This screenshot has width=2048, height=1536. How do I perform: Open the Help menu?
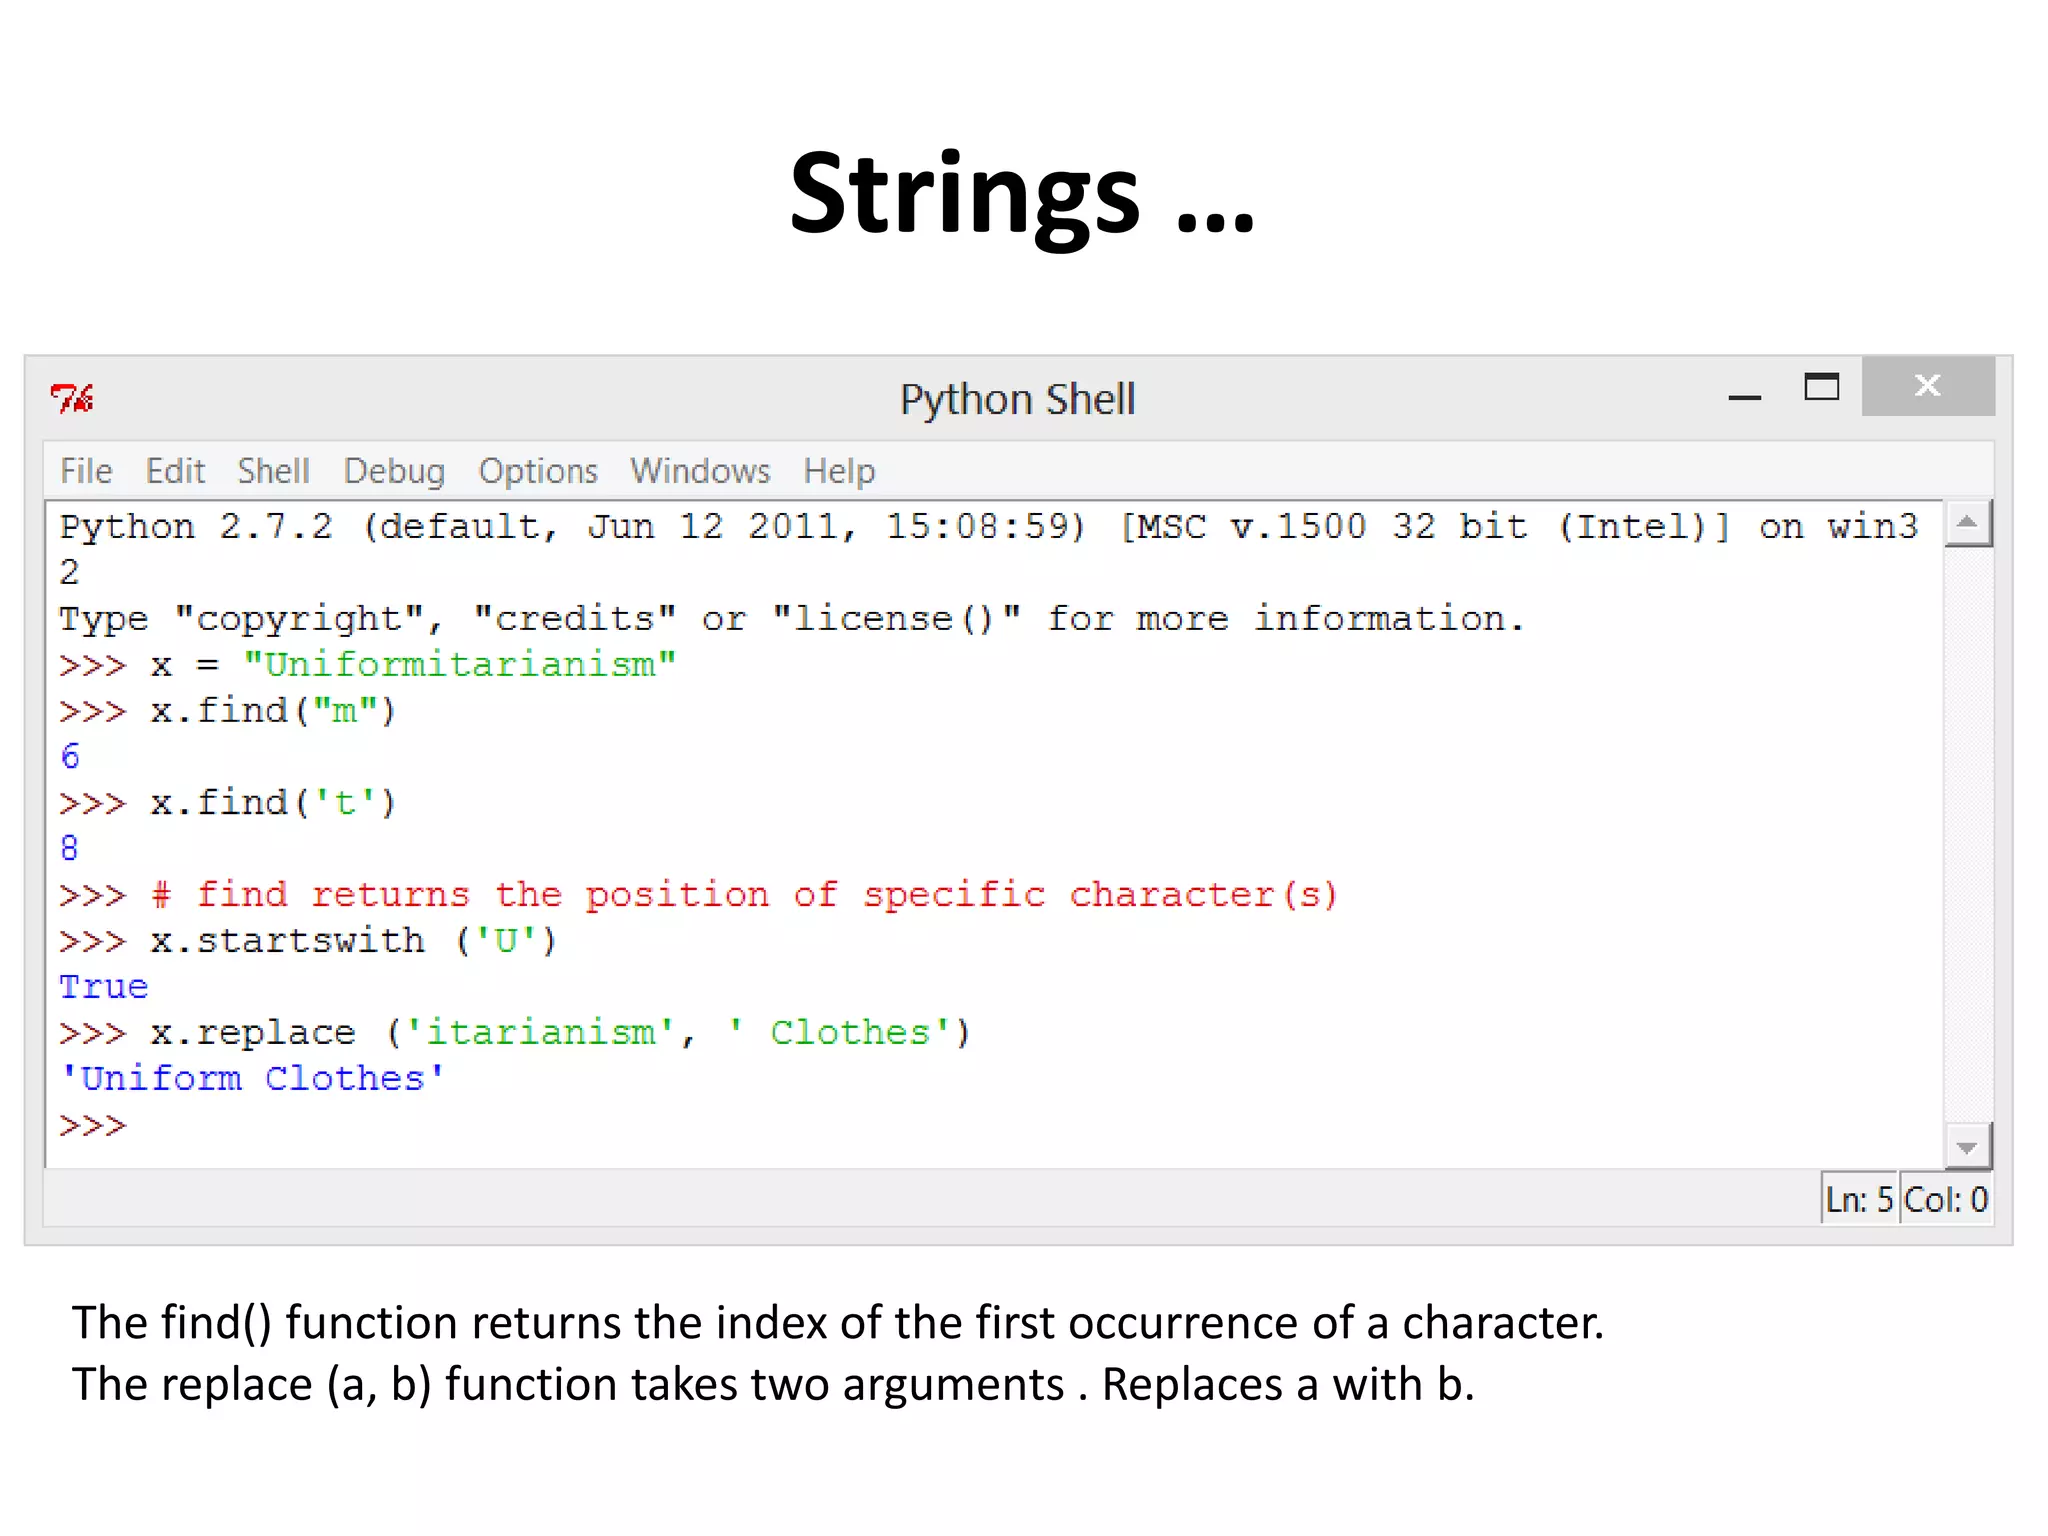839,471
